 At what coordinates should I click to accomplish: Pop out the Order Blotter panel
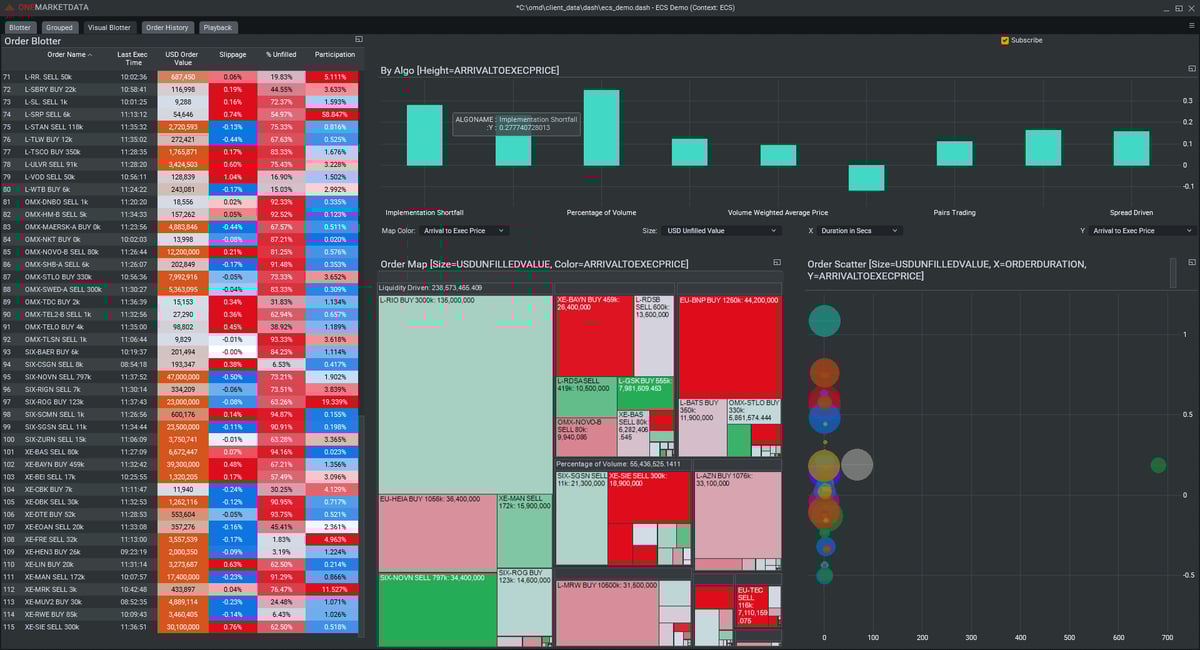(x=359, y=39)
